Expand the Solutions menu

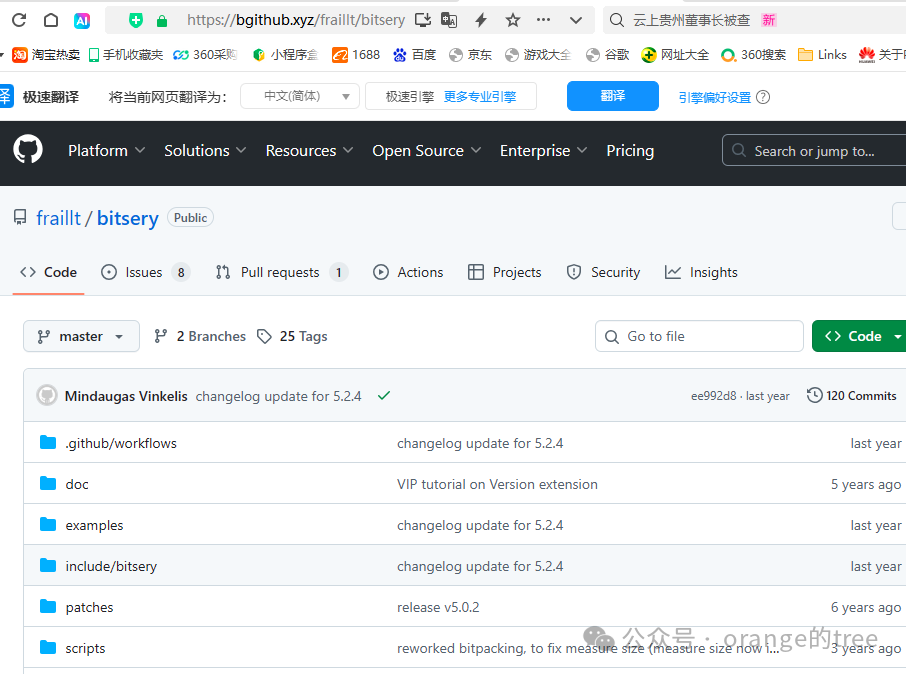(x=205, y=151)
